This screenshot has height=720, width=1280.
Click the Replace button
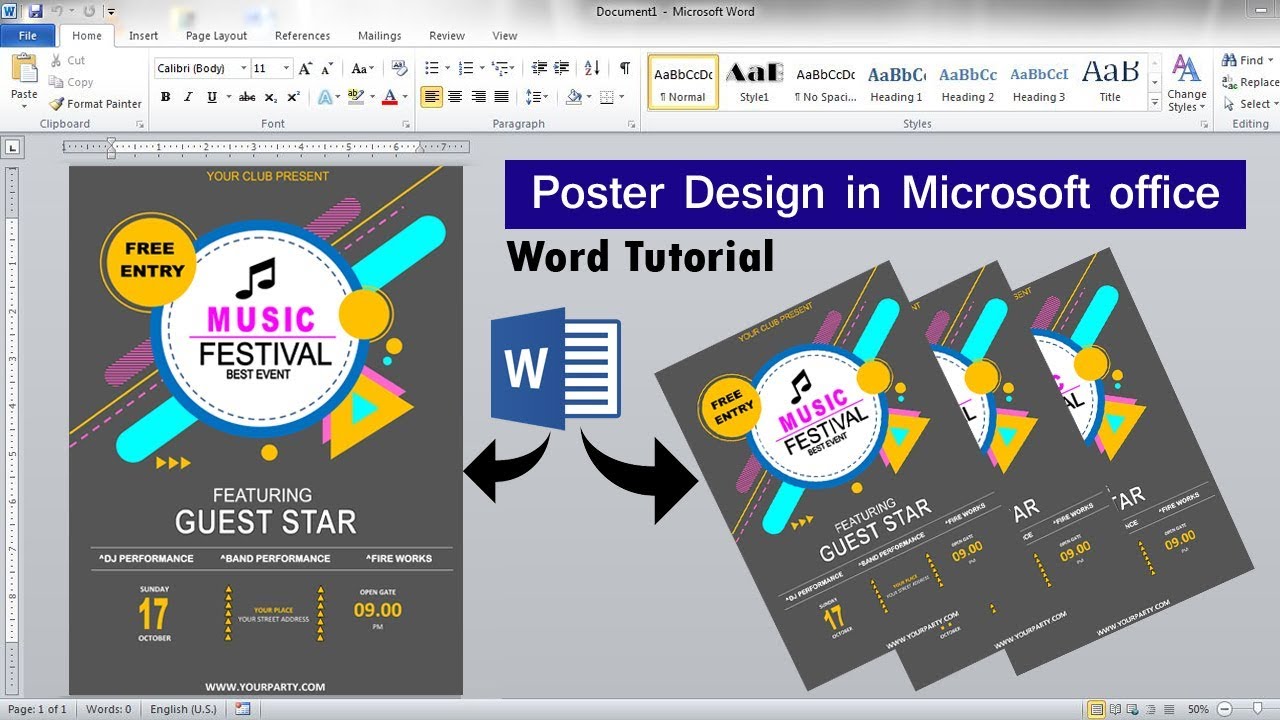pyautogui.click(x=1250, y=82)
